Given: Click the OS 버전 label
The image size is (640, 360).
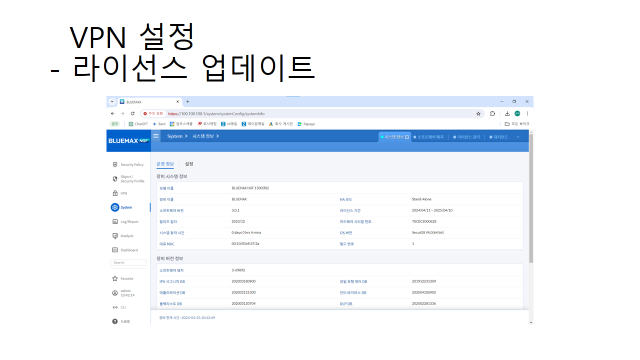Looking at the screenshot, I should (346, 233).
